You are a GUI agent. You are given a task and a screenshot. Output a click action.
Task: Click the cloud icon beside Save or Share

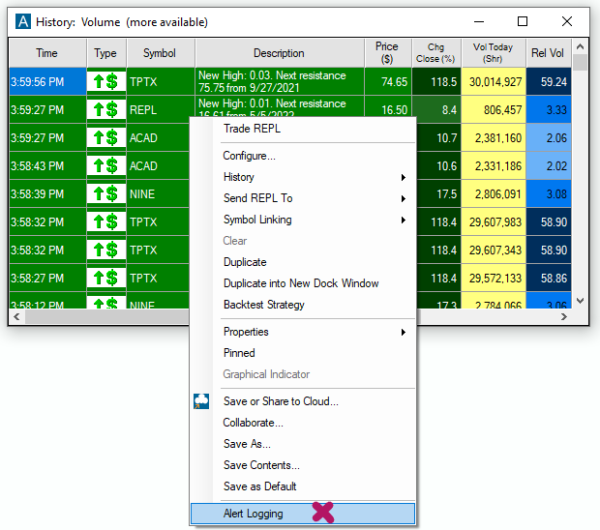pyautogui.click(x=203, y=401)
